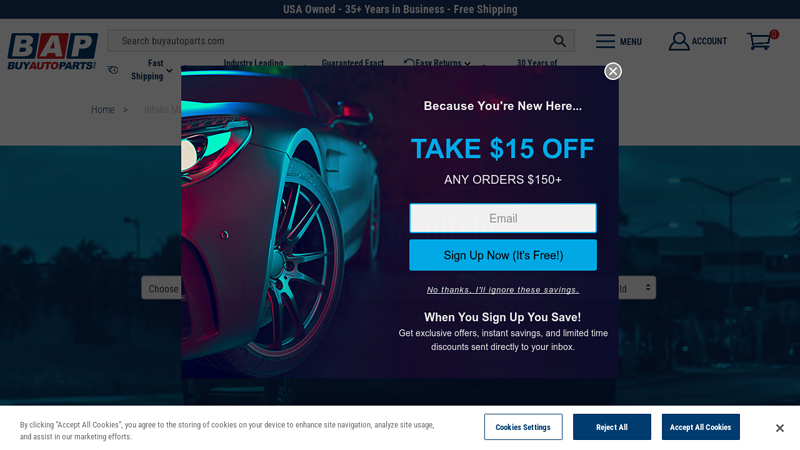
Task: Click Reject All cookies button
Action: tap(612, 427)
